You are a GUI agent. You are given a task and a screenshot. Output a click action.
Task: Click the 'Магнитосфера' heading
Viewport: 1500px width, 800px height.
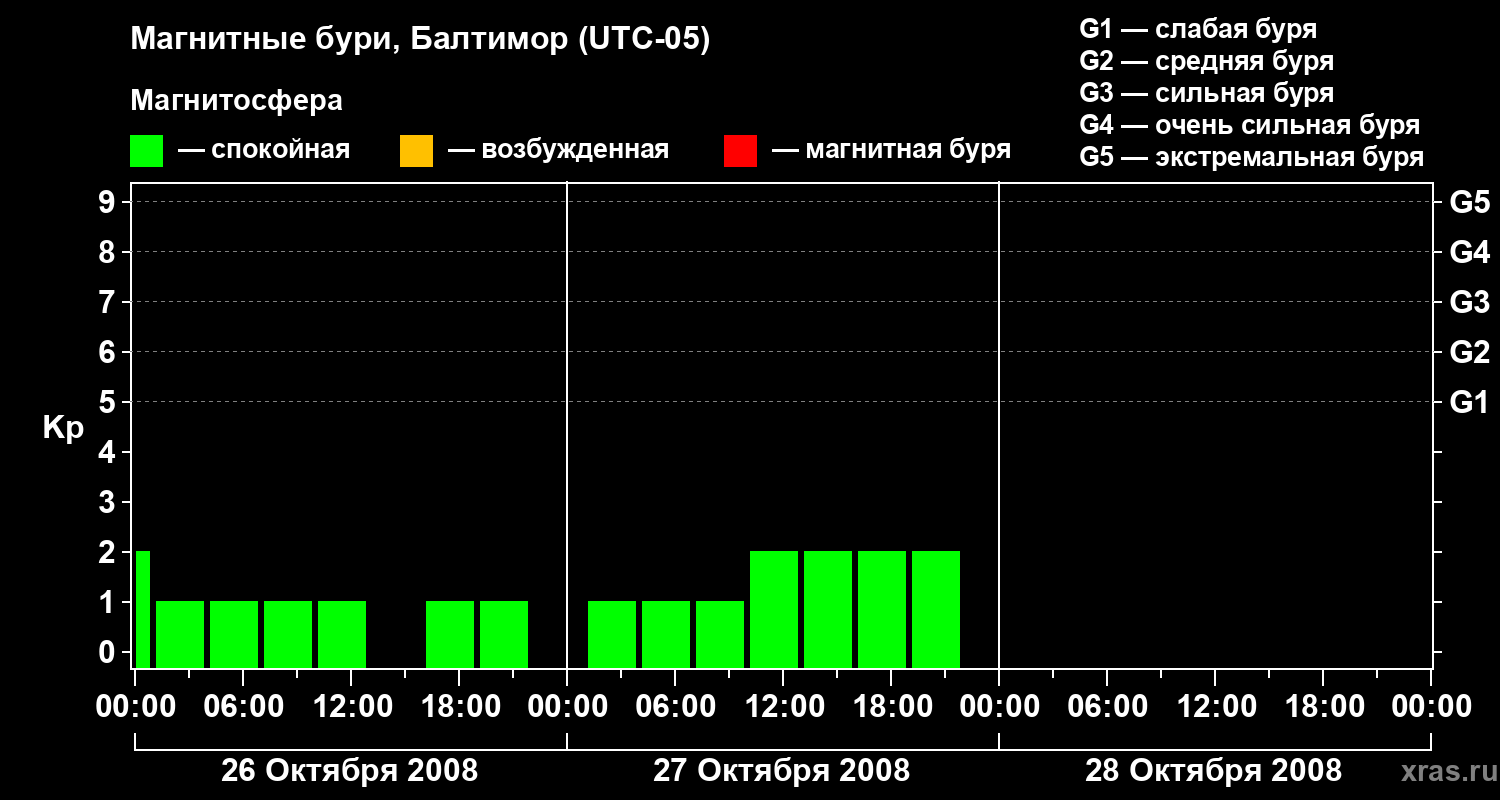[x=236, y=101]
